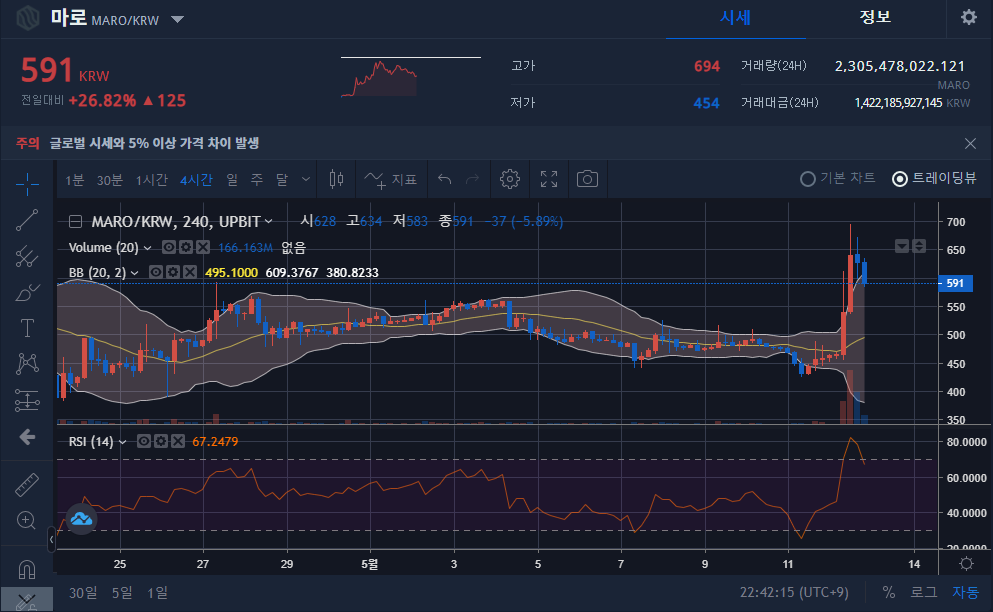Select the 트레이딩뷰 radio option
This screenshot has width=993, height=612.
click(933, 179)
